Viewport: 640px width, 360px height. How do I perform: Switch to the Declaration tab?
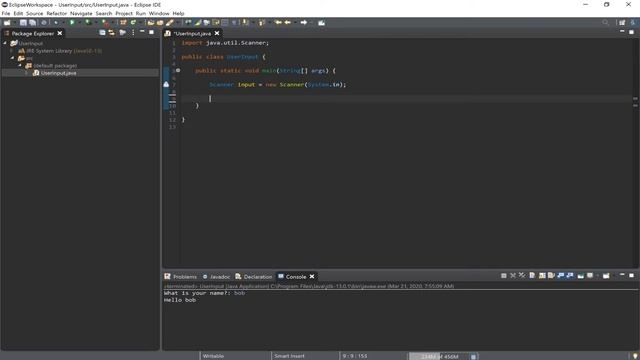tap(253, 277)
